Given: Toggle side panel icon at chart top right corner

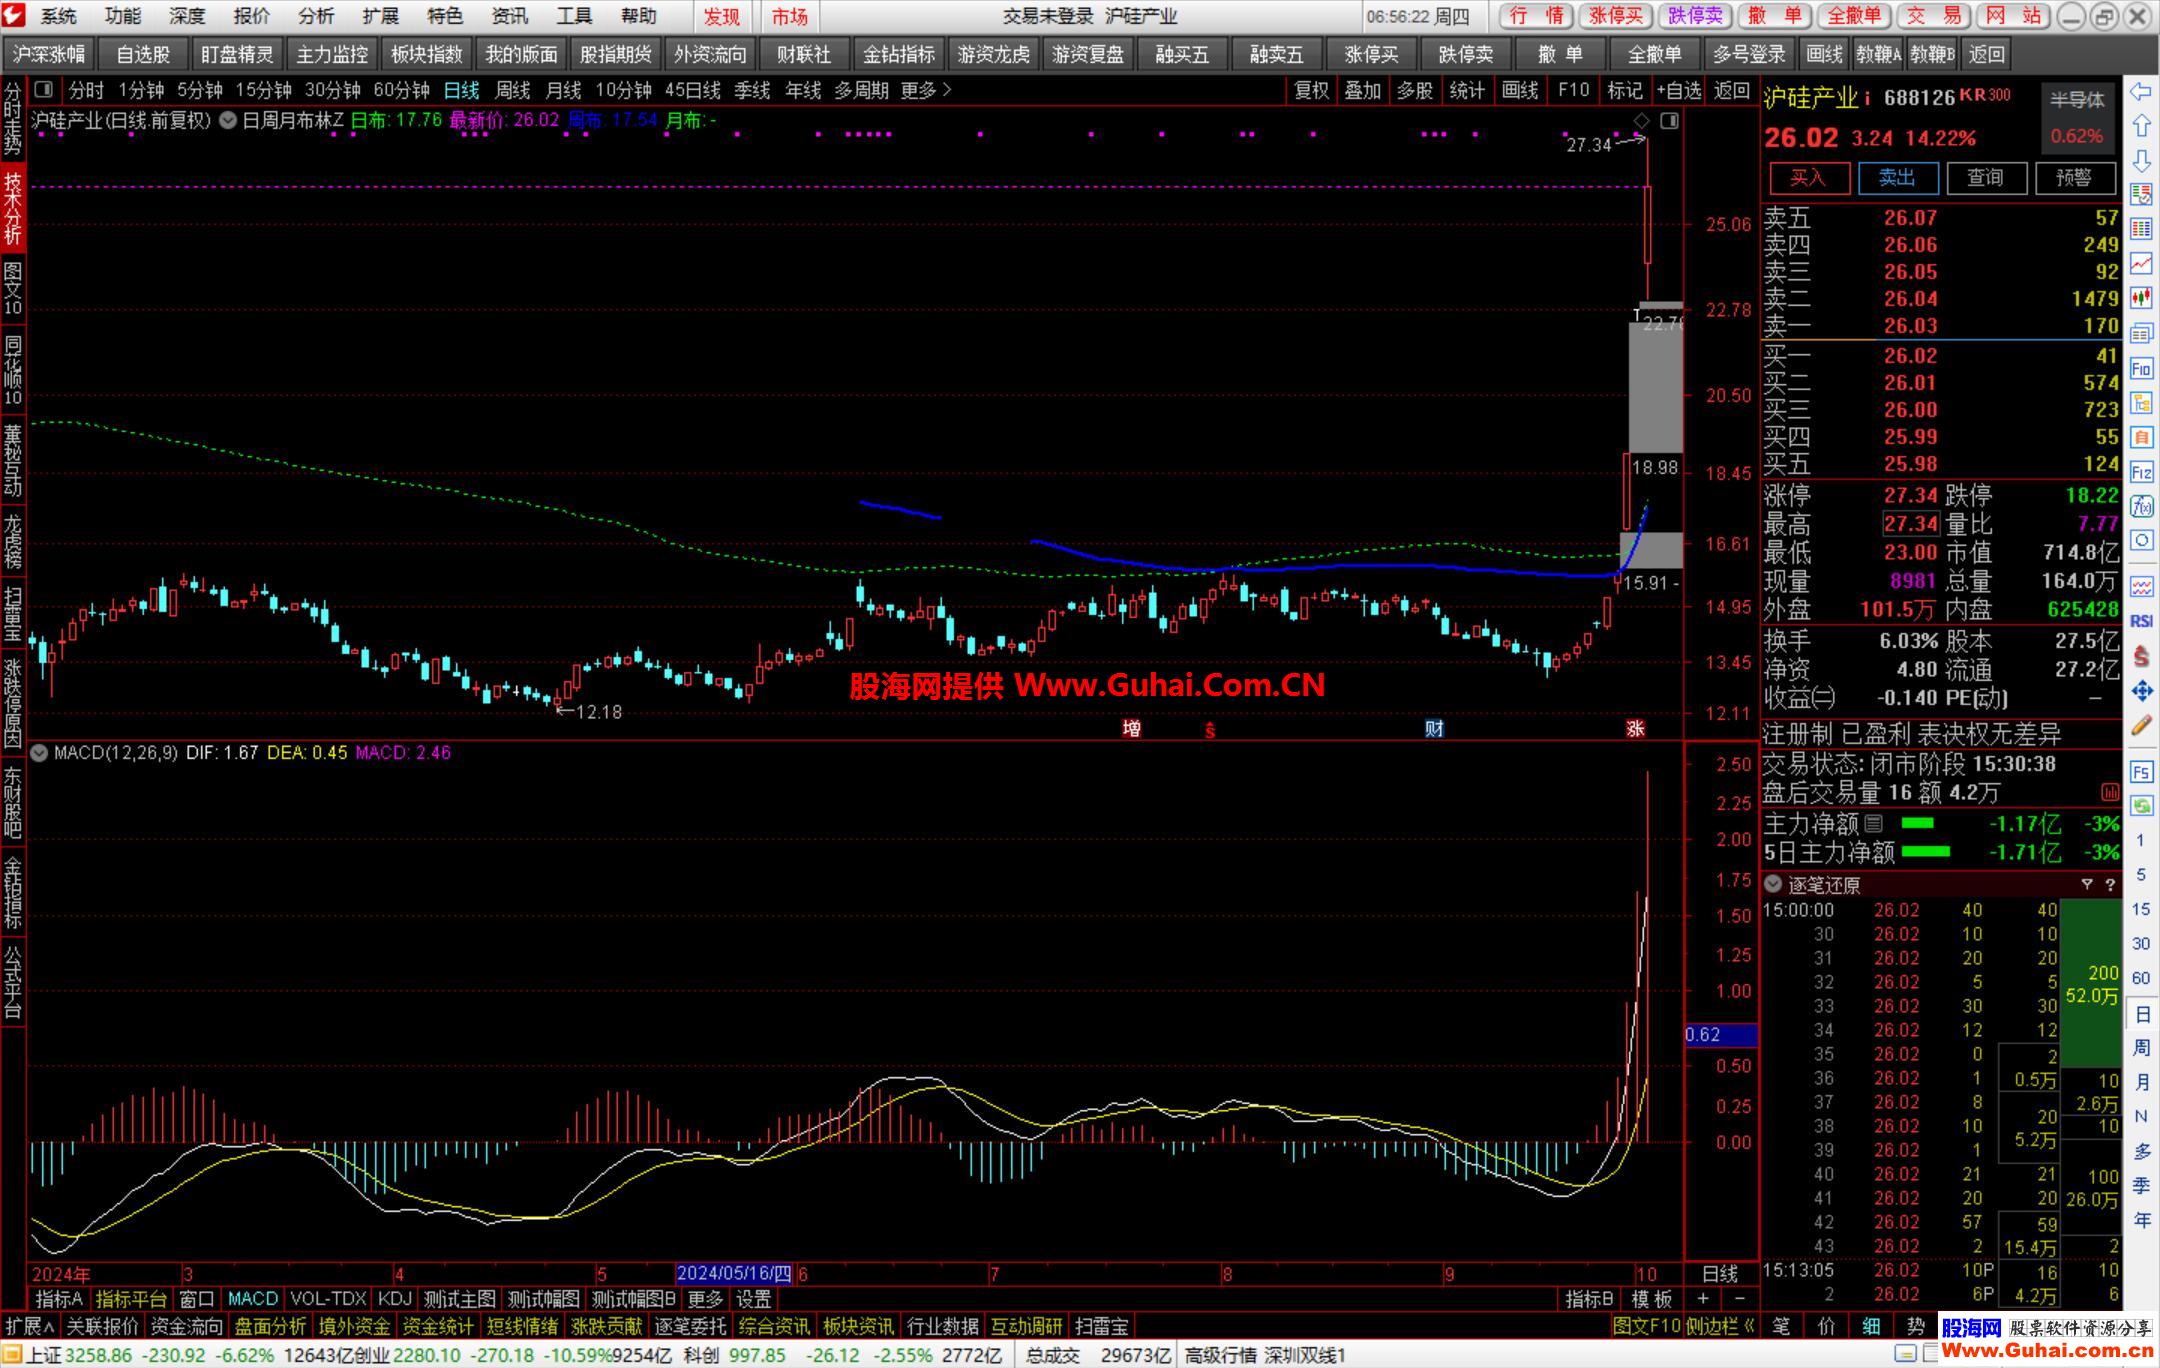Looking at the screenshot, I should 1669,121.
